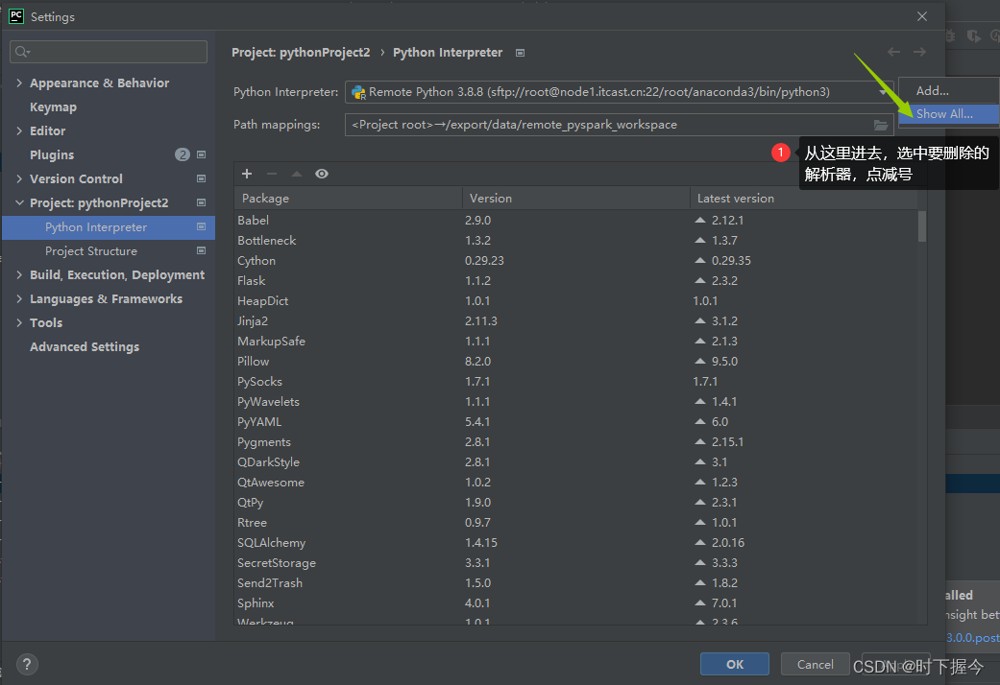Open Keymap settings
The height and width of the screenshot is (685, 1000).
click(x=53, y=107)
